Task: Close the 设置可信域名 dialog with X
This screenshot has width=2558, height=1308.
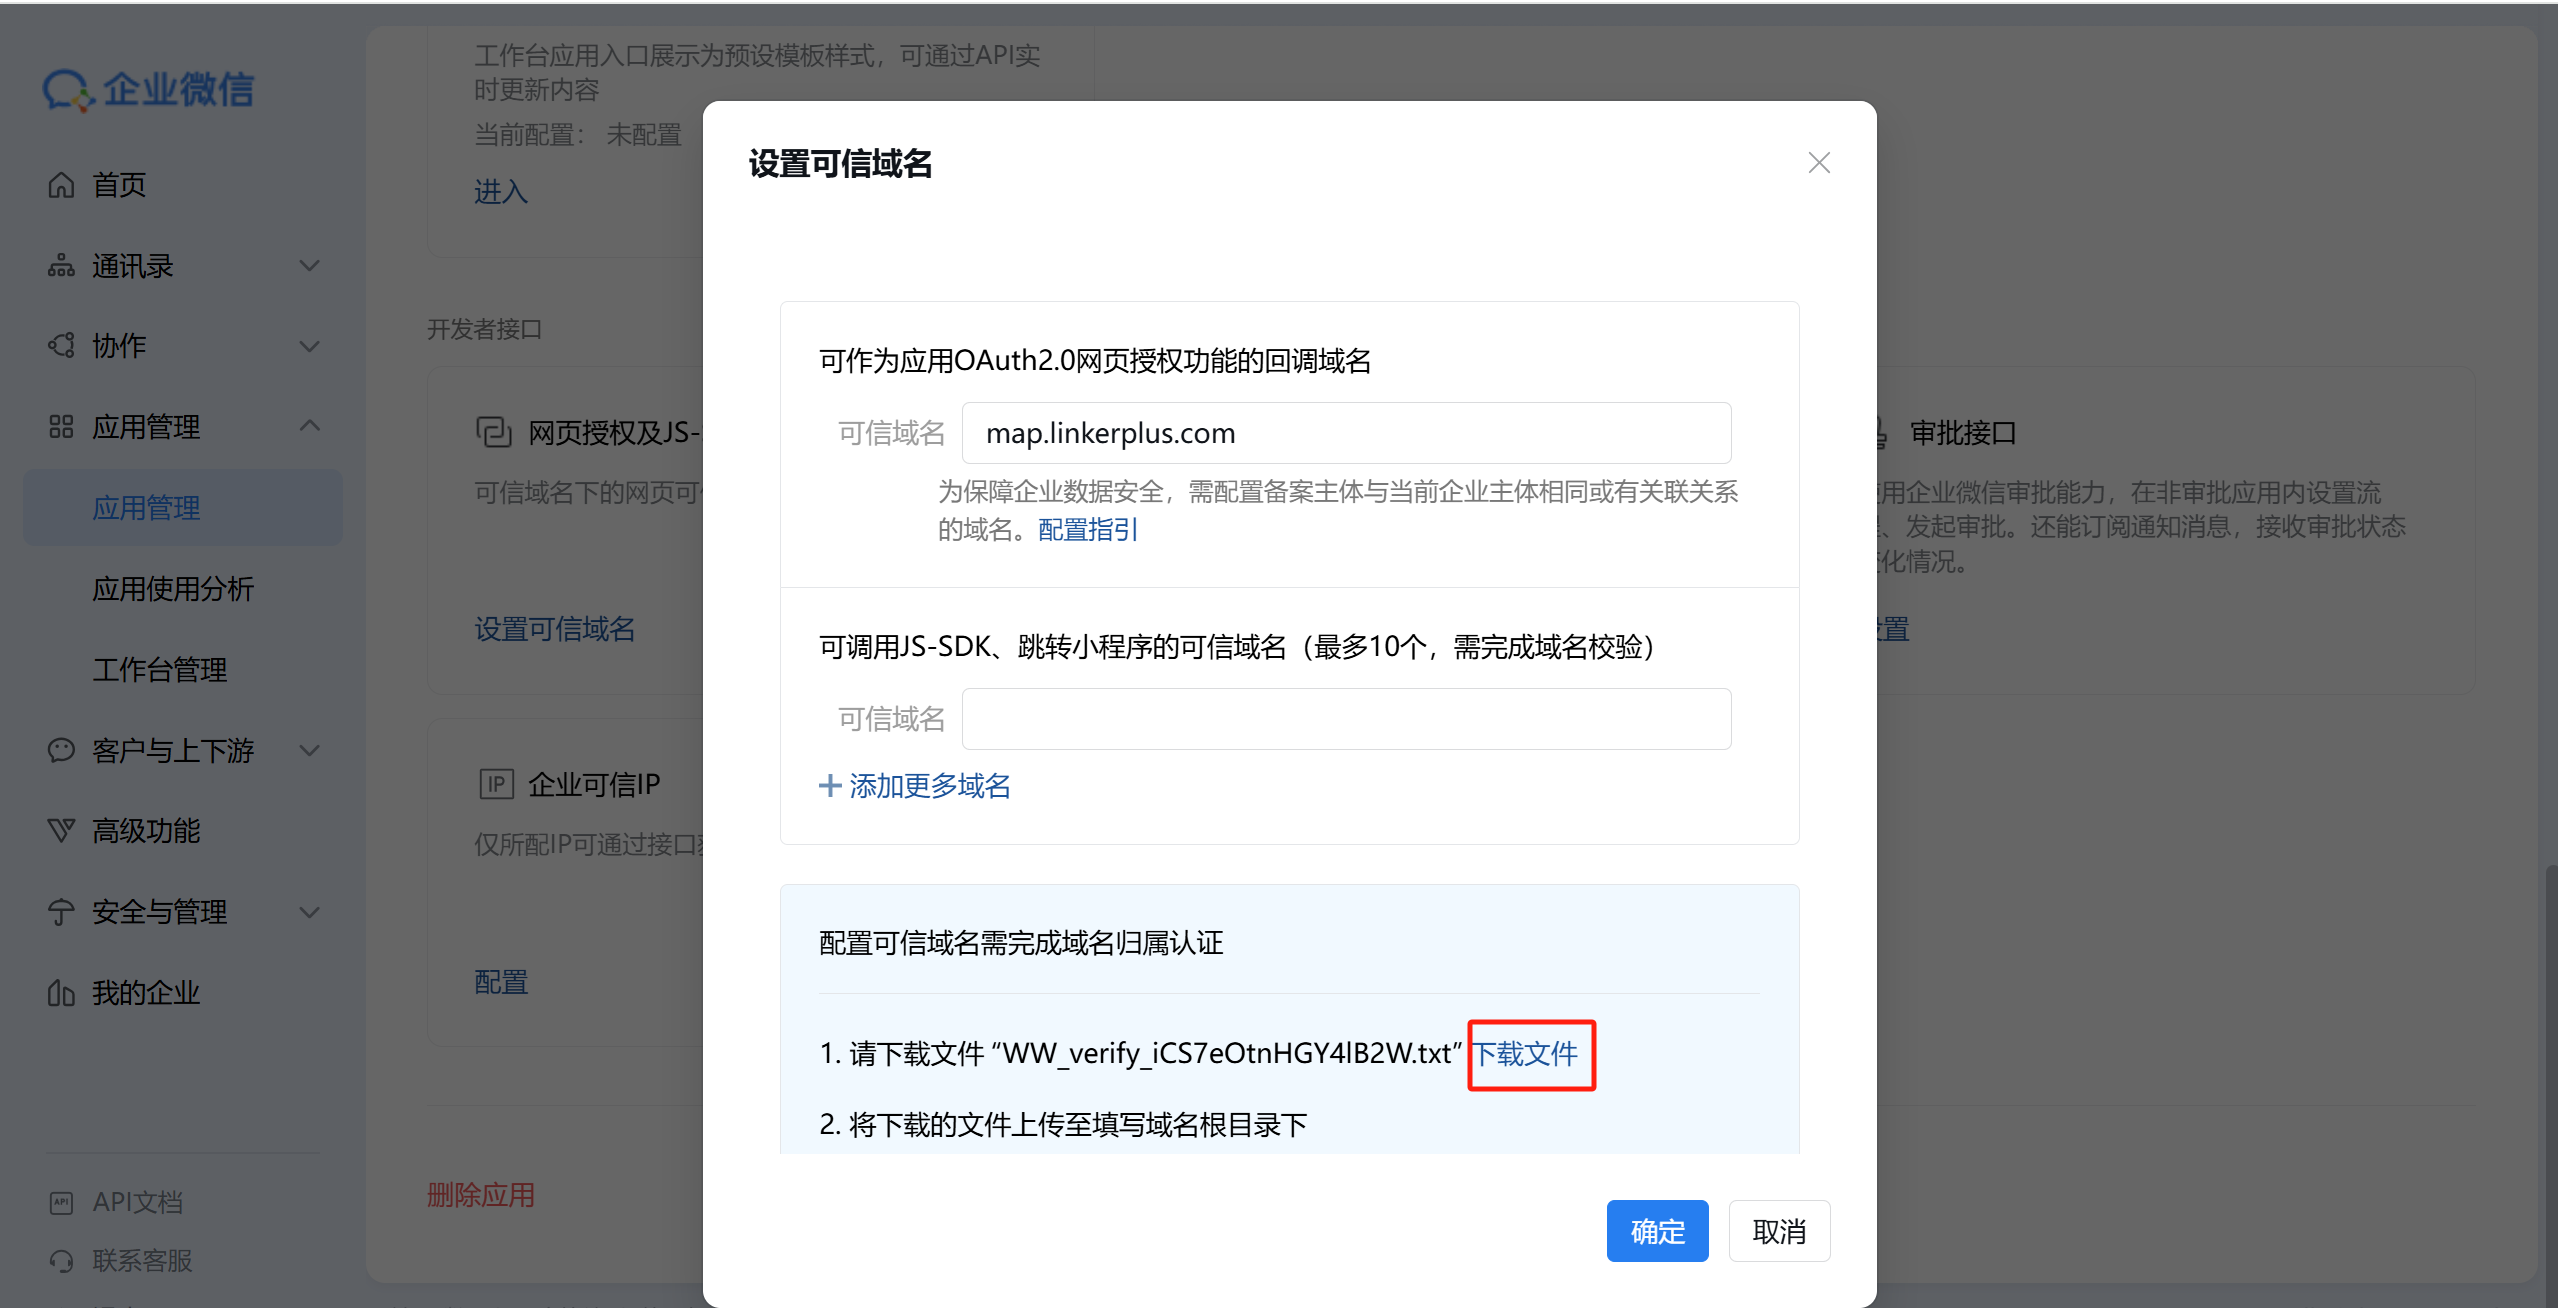Action: pyautogui.click(x=1819, y=163)
